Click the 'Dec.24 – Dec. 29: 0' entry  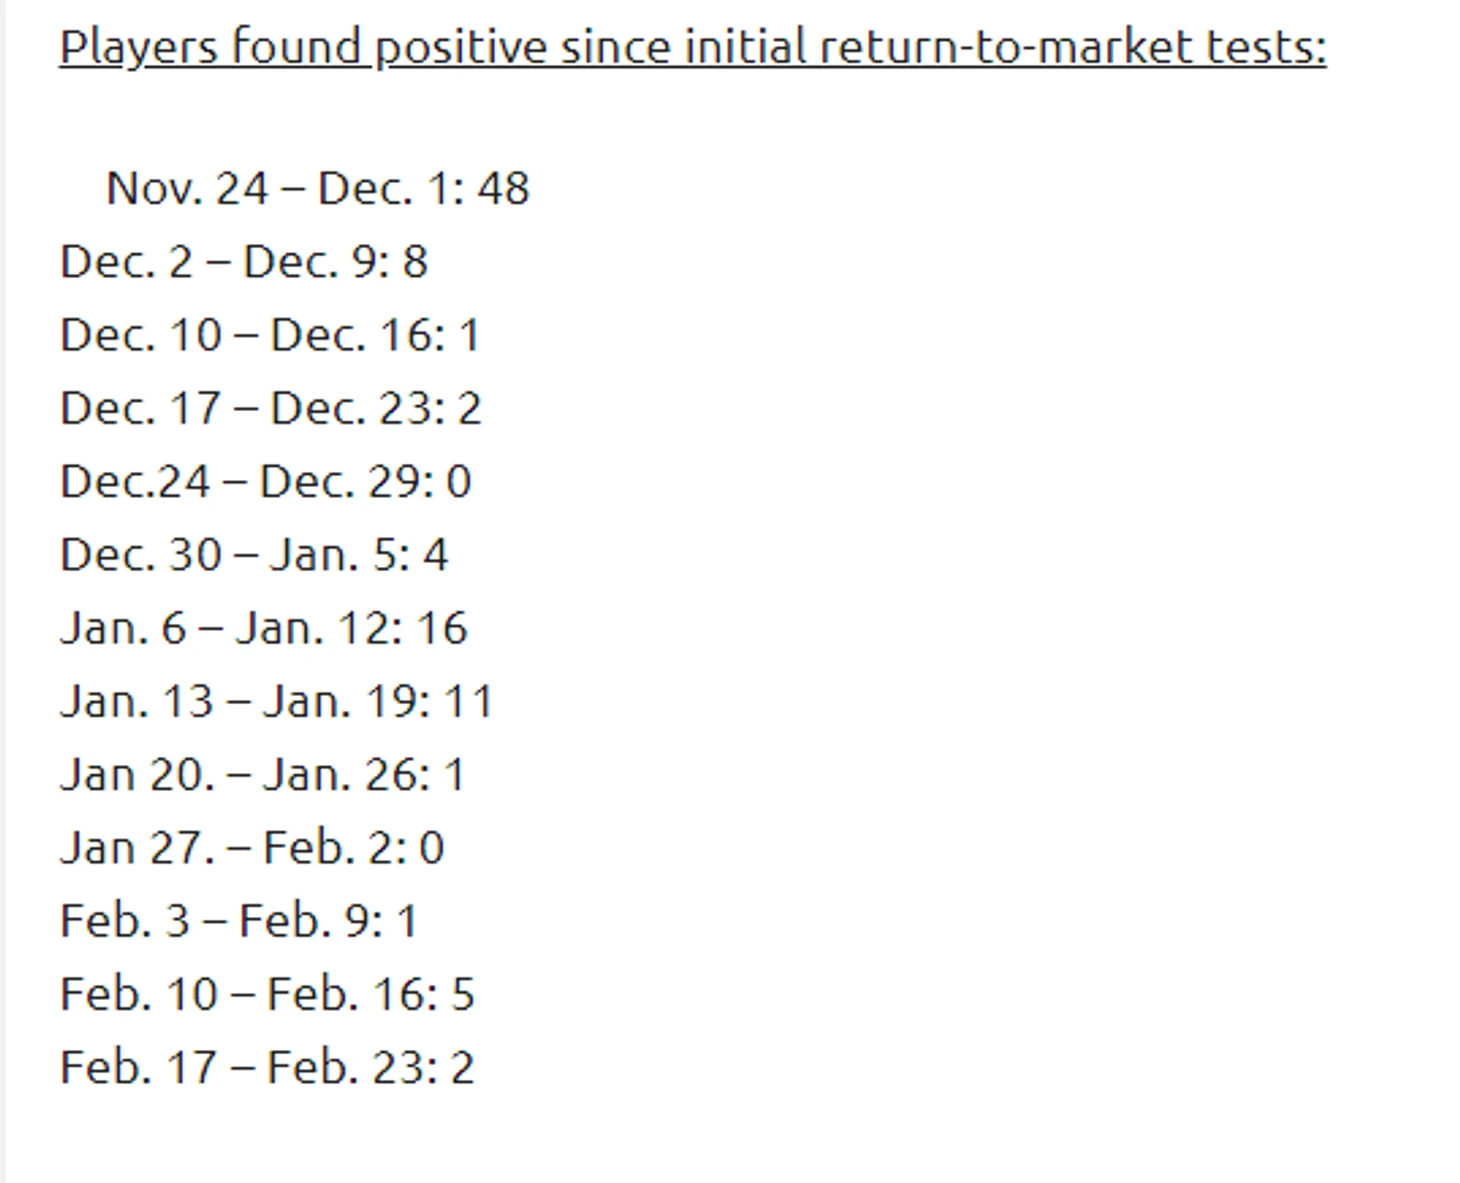[266, 481]
